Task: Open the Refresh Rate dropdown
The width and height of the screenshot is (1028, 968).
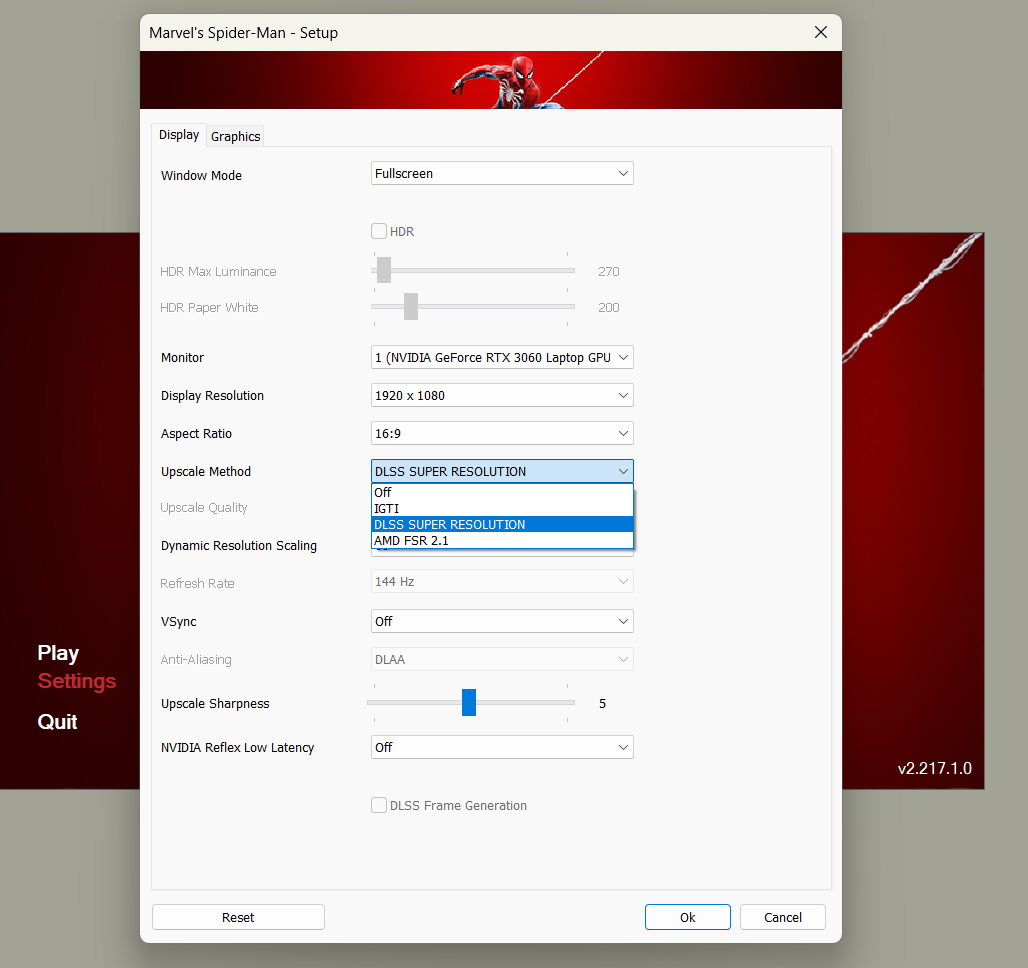Action: [502, 582]
